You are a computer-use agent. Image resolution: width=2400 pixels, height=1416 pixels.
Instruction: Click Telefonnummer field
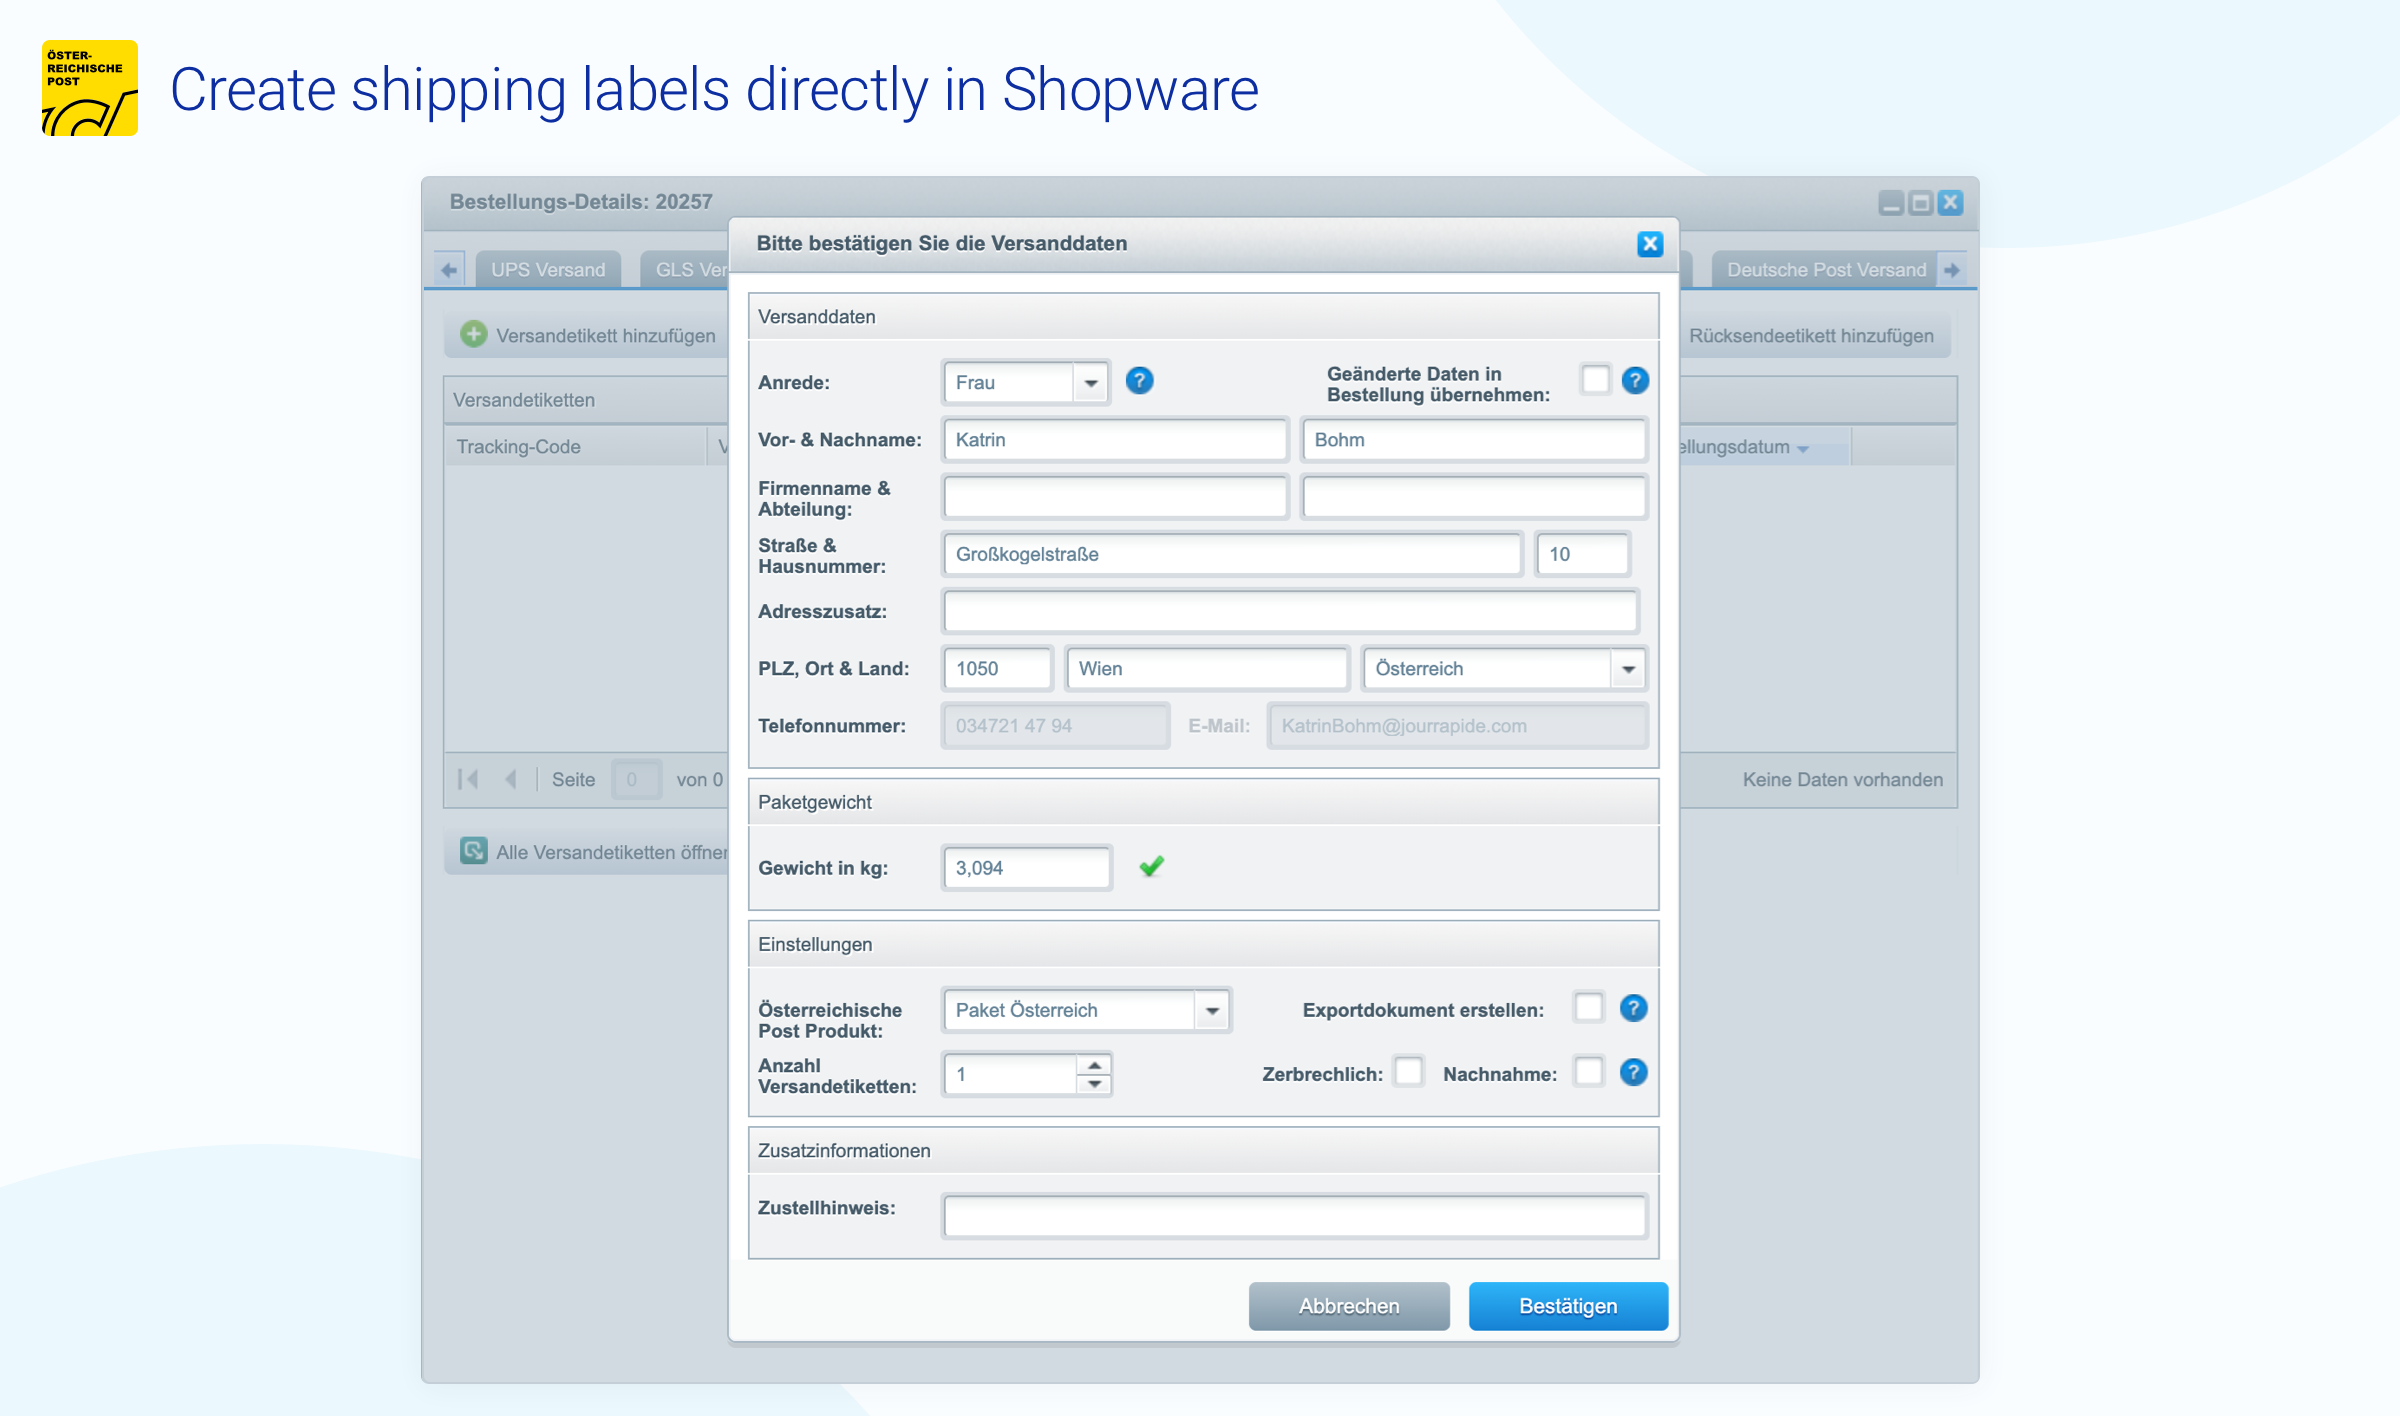point(1055,726)
